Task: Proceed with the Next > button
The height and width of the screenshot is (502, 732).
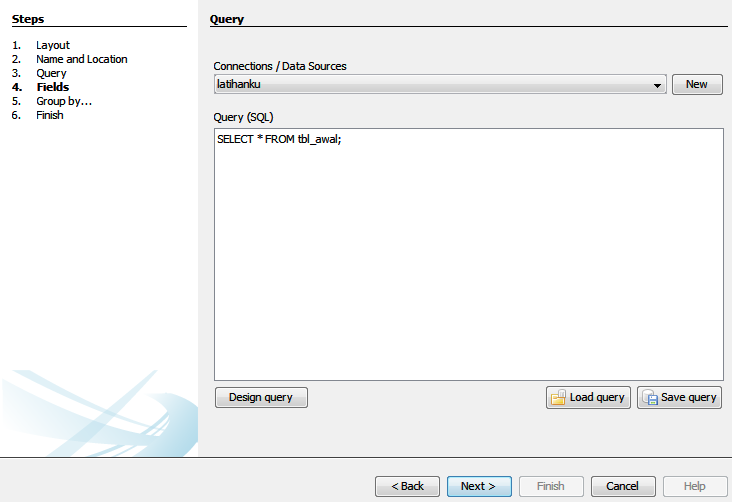Action: pos(479,486)
